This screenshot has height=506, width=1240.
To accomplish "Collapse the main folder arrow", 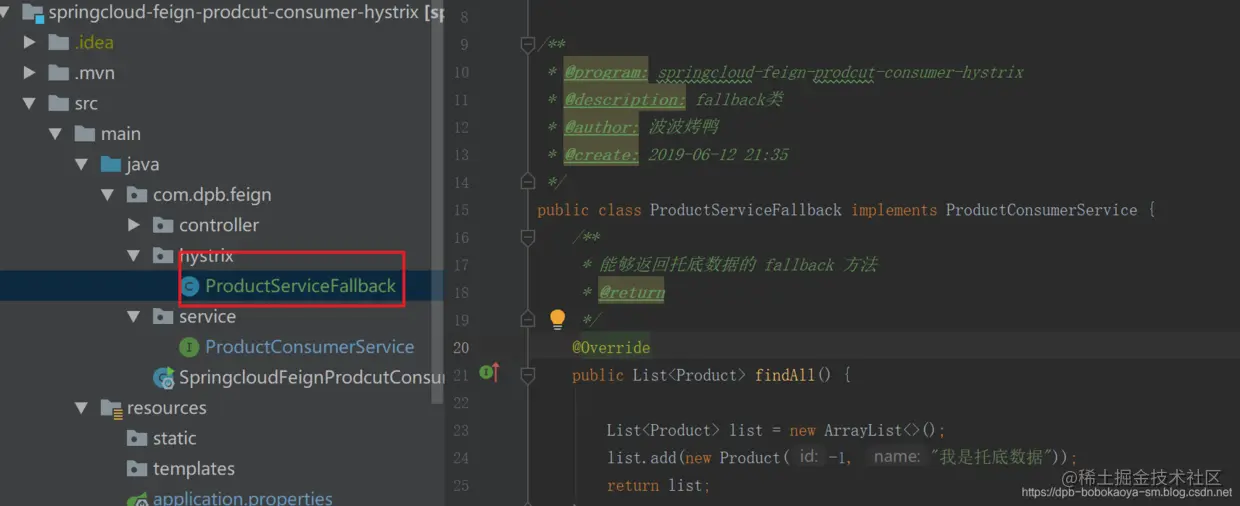I will click(x=55, y=134).
